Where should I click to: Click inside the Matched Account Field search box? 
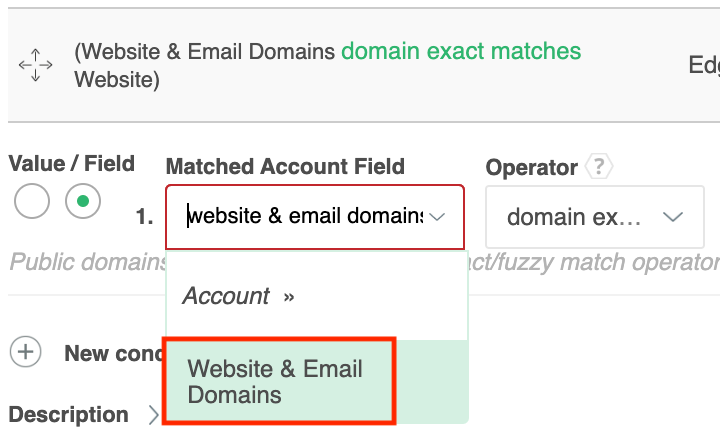point(305,217)
